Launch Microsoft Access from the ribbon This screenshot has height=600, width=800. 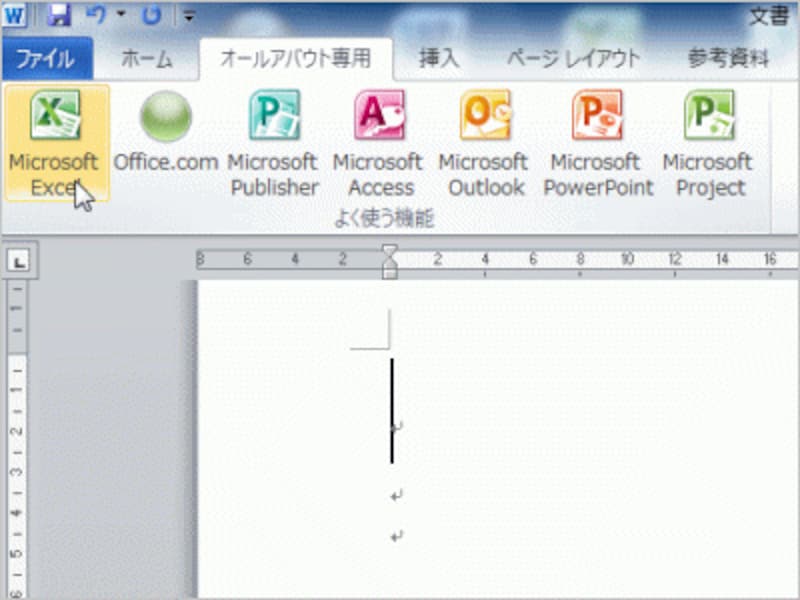380,143
